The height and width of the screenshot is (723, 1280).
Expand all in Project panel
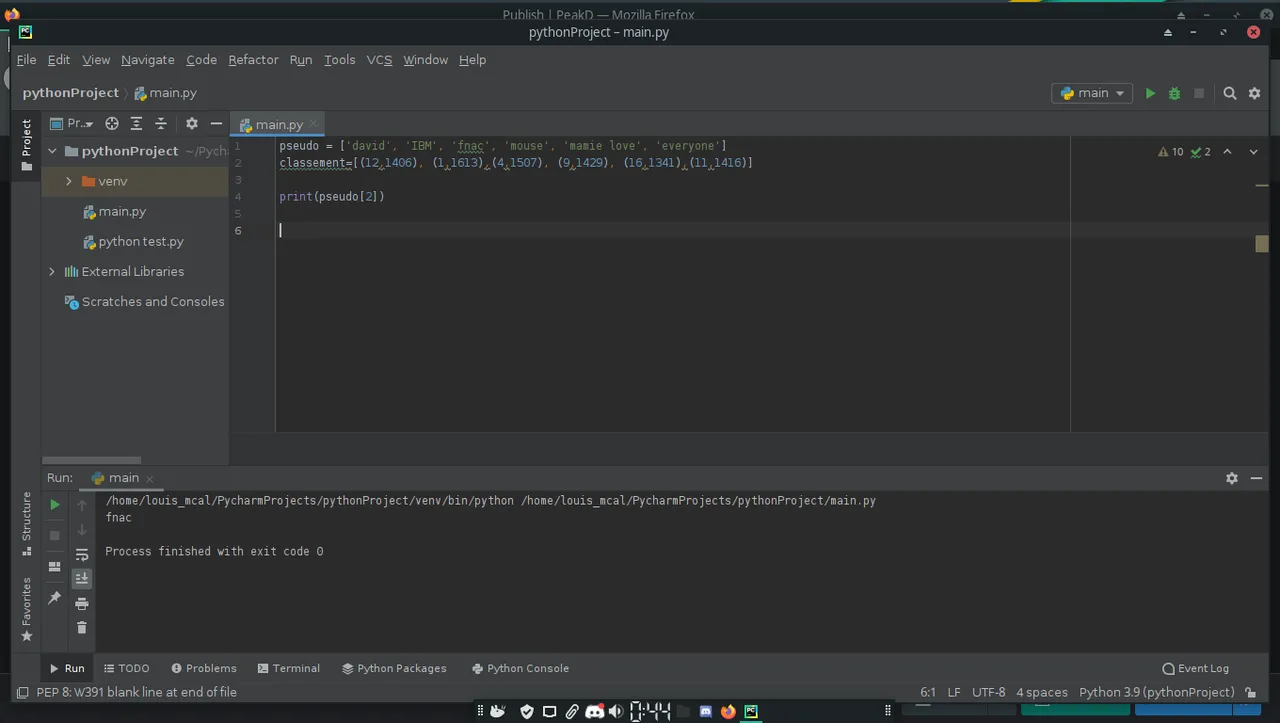click(136, 124)
